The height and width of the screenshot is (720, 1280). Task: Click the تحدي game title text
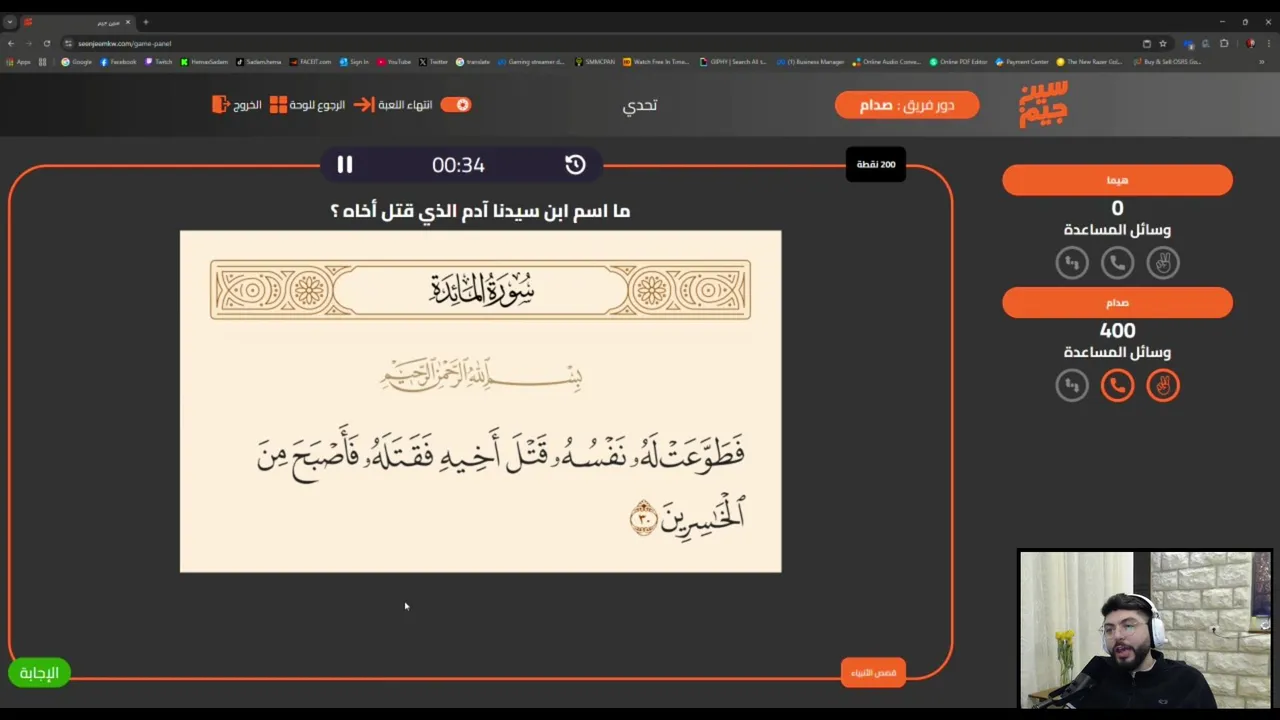[x=640, y=105]
